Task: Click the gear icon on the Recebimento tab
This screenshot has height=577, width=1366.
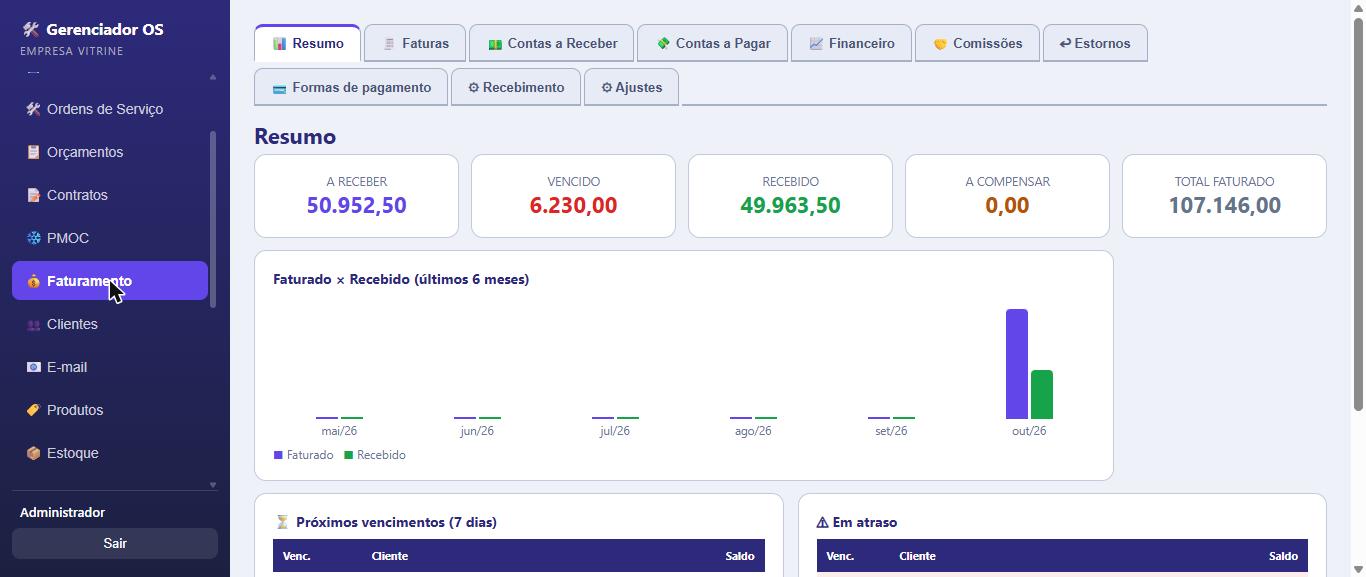Action: pyautogui.click(x=474, y=88)
